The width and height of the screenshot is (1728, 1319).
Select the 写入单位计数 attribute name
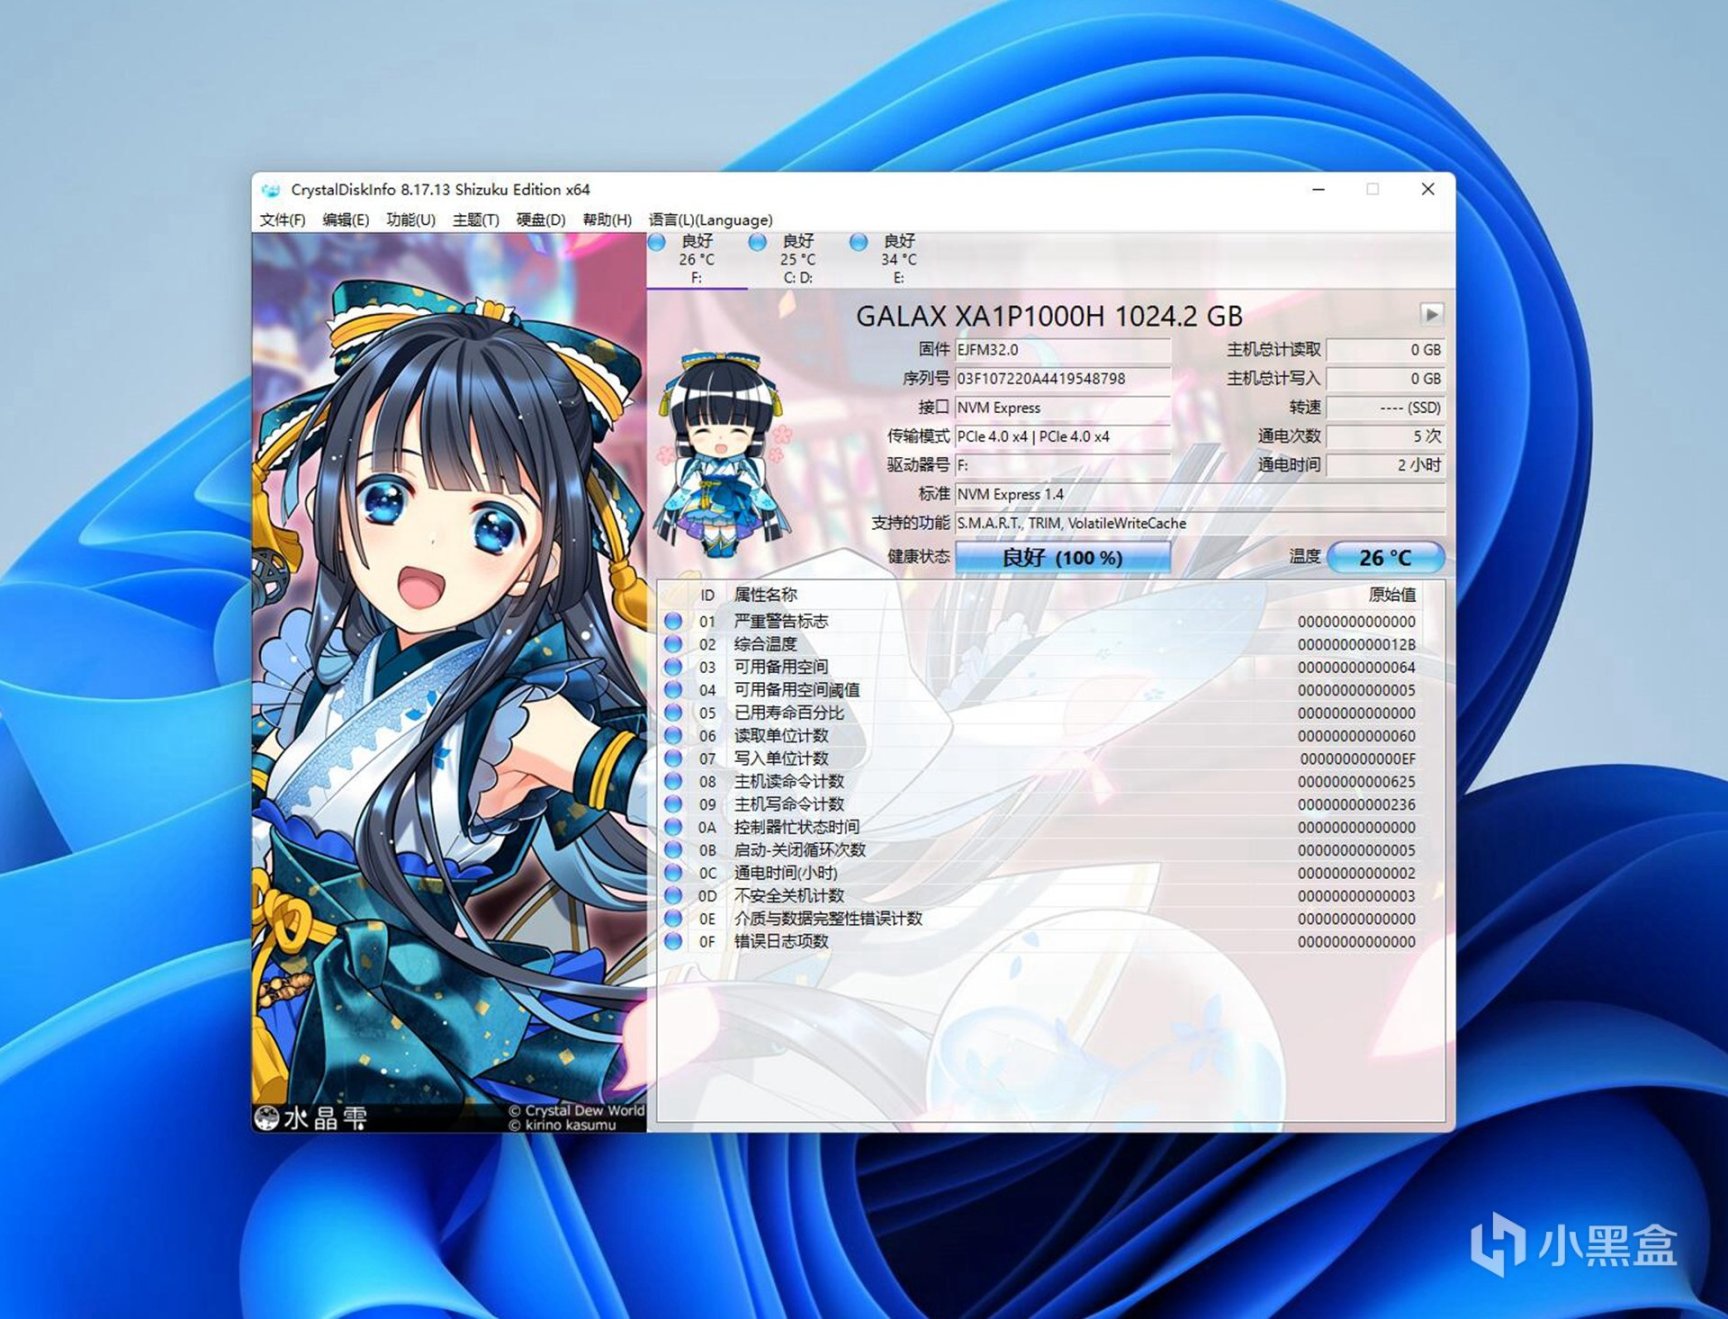[781, 759]
